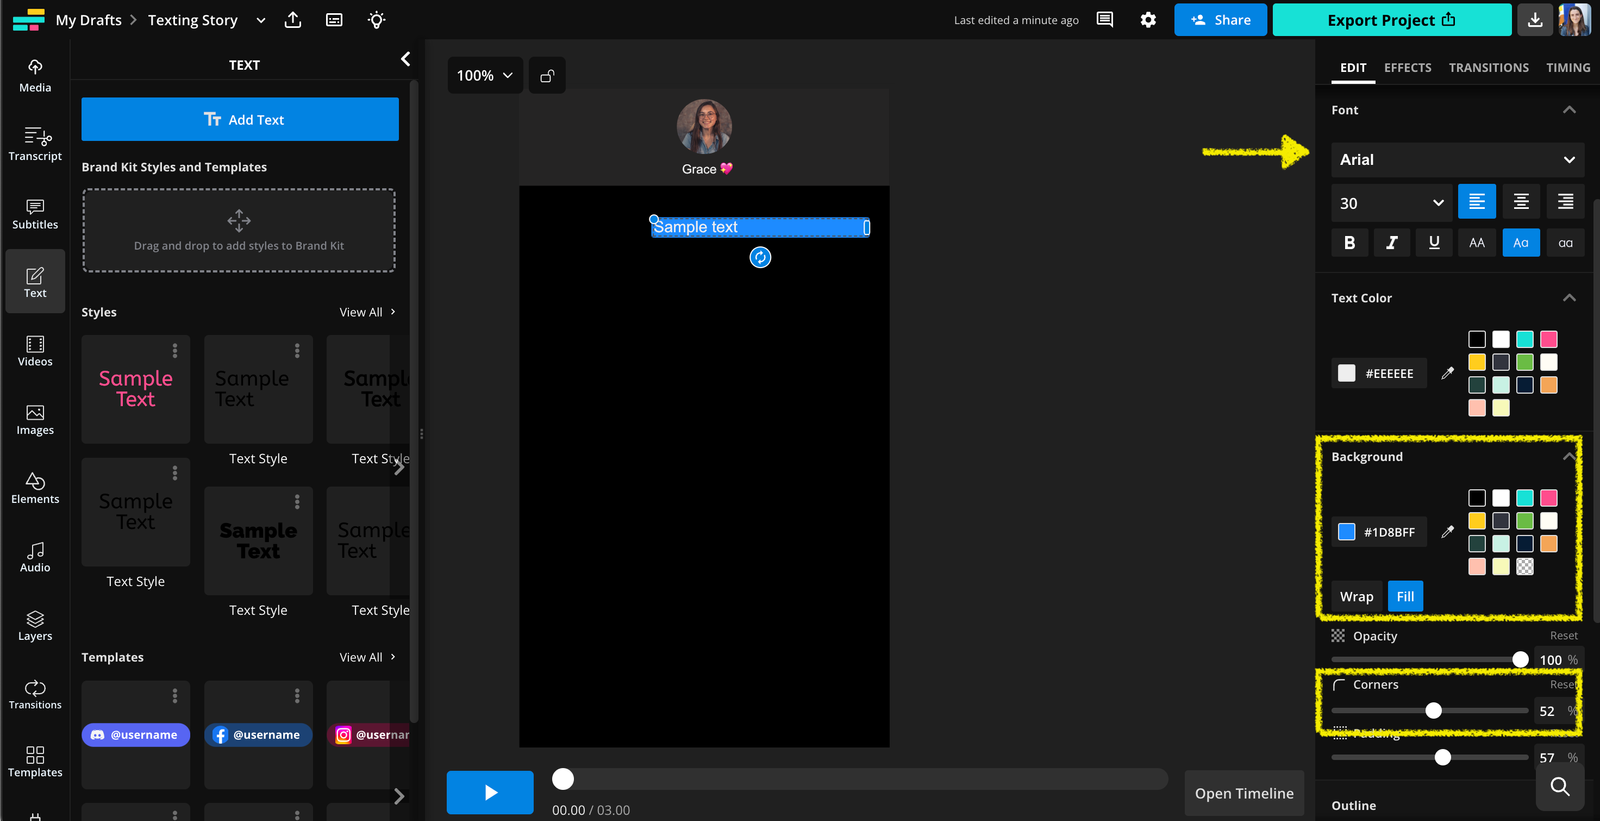Open the settings gear icon
1600x821 pixels.
(x=1148, y=20)
